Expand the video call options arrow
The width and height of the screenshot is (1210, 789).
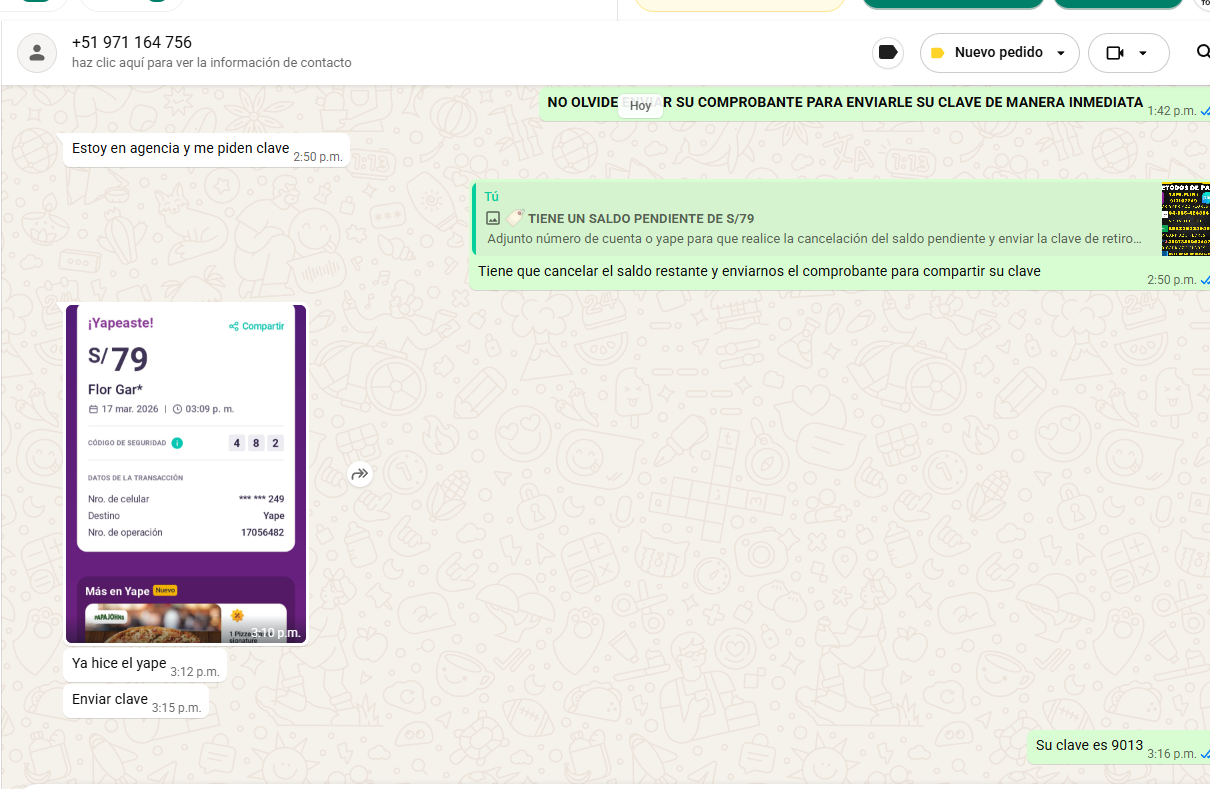click(x=1143, y=53)
